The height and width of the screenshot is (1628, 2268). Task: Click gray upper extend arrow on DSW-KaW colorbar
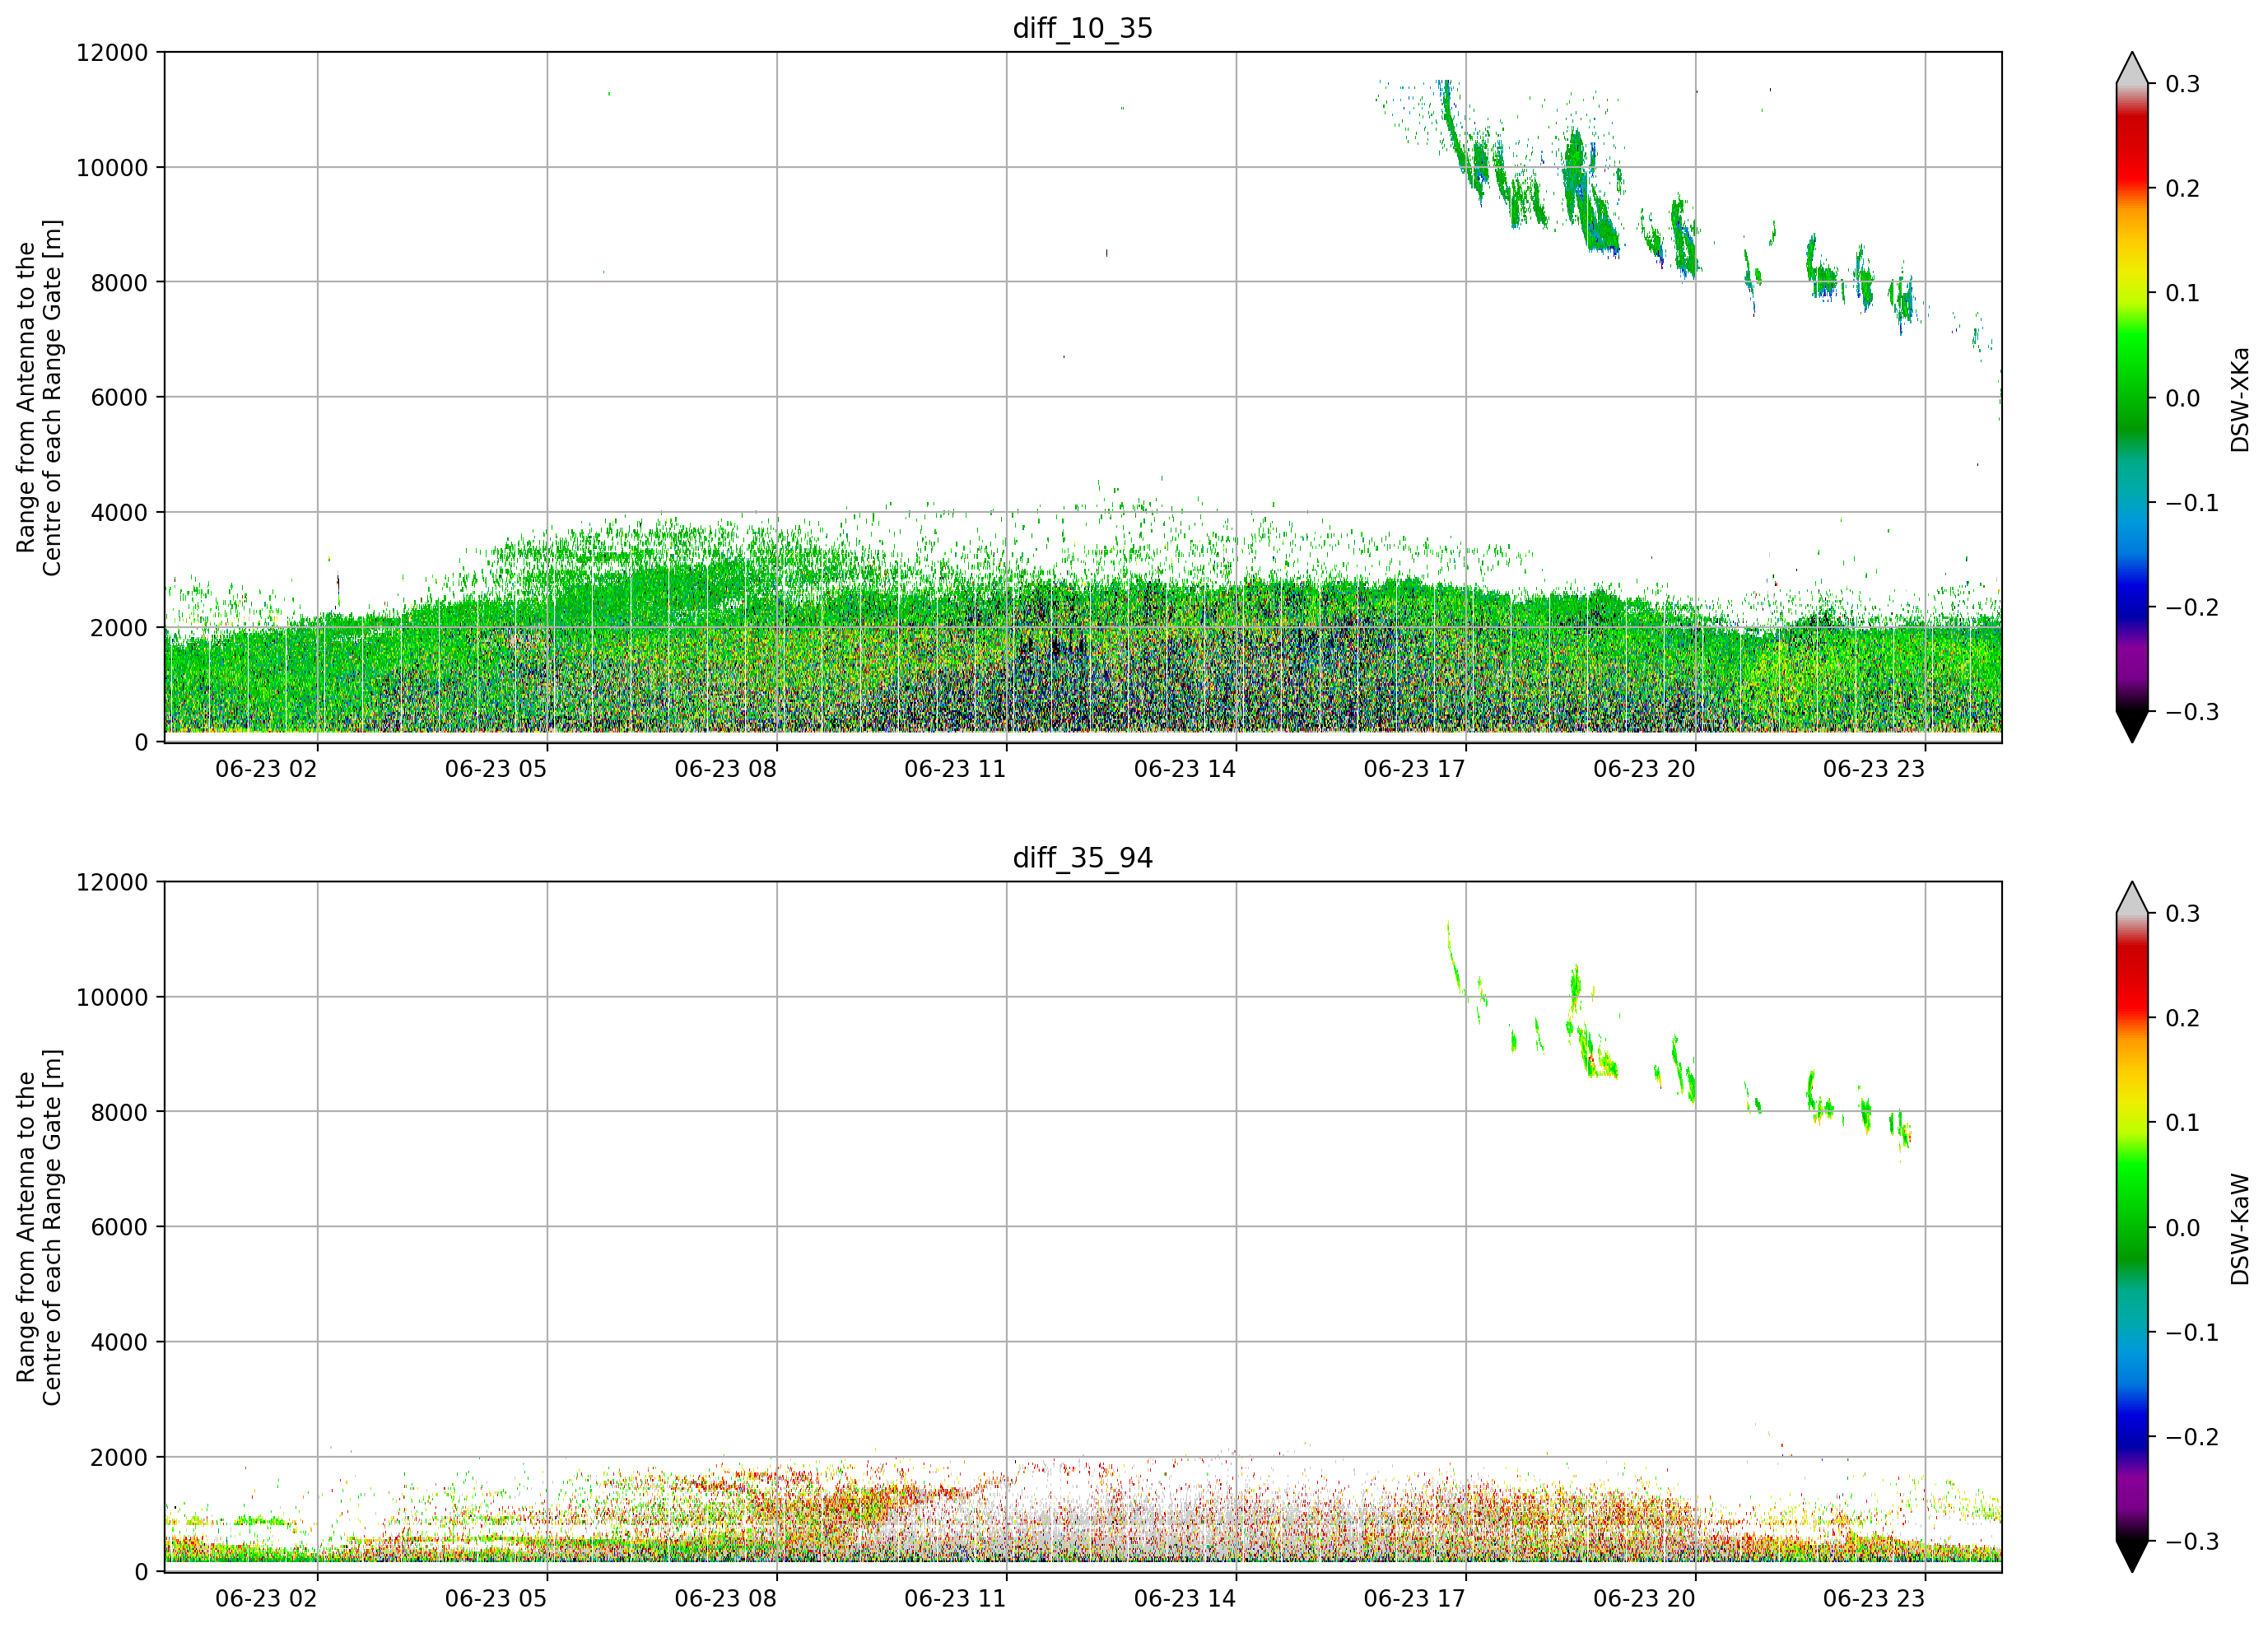tap(2132, 899)
